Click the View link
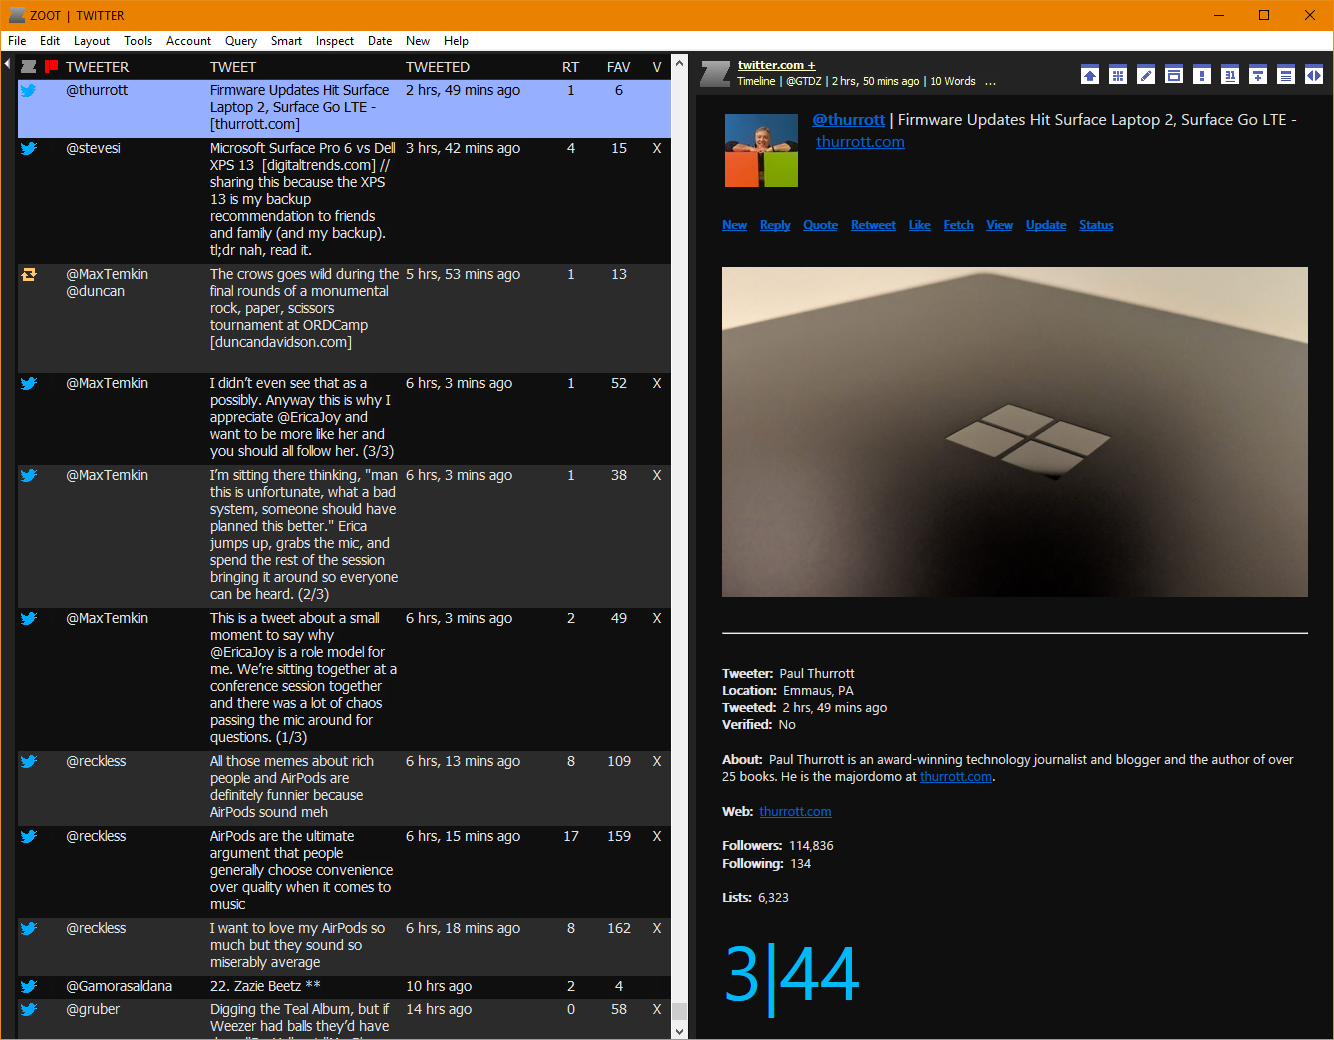This screenshot has width=1334, height=1040. pyautogui.click(x=999, y=225)
